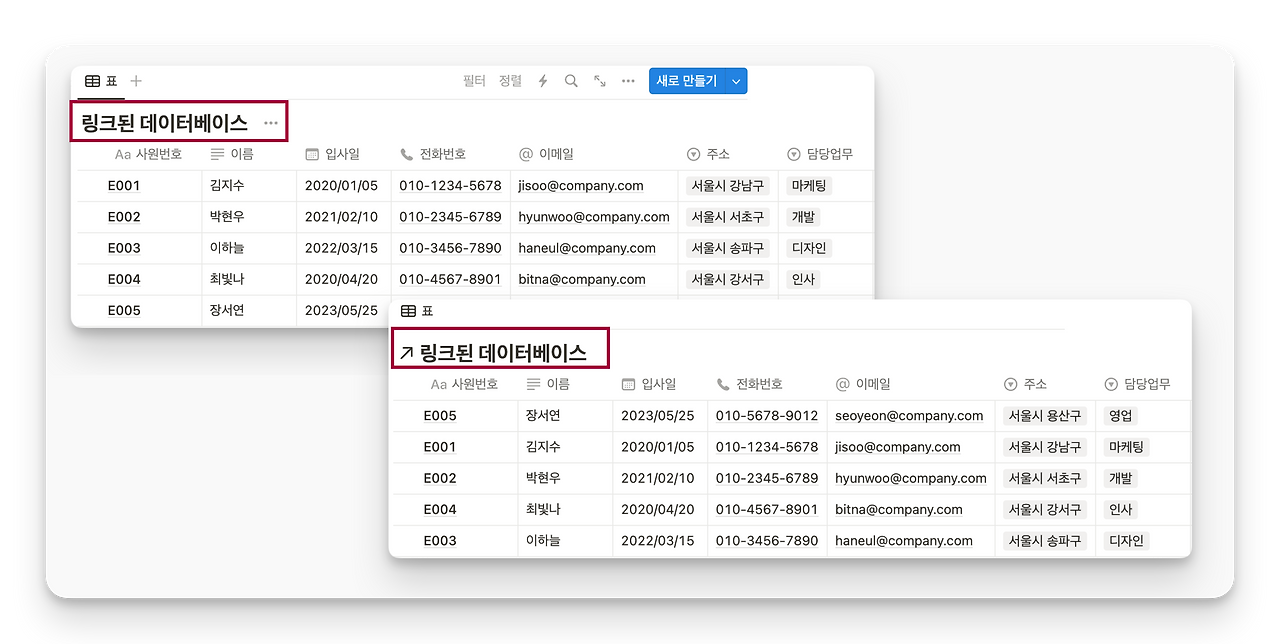Click the 주소 column header in front window

pos(1025,384)
